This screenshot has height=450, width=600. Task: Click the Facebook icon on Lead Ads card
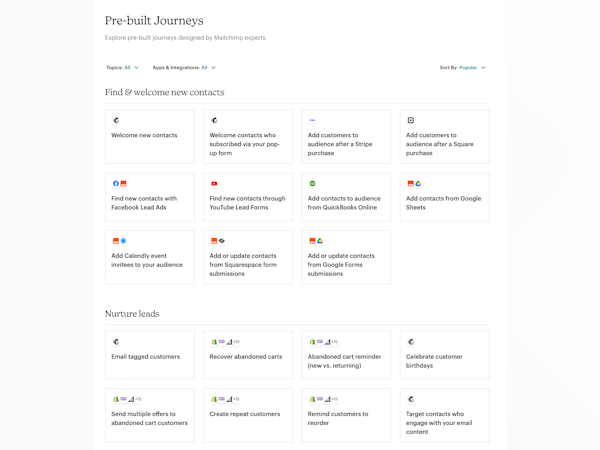click(116, 184)
